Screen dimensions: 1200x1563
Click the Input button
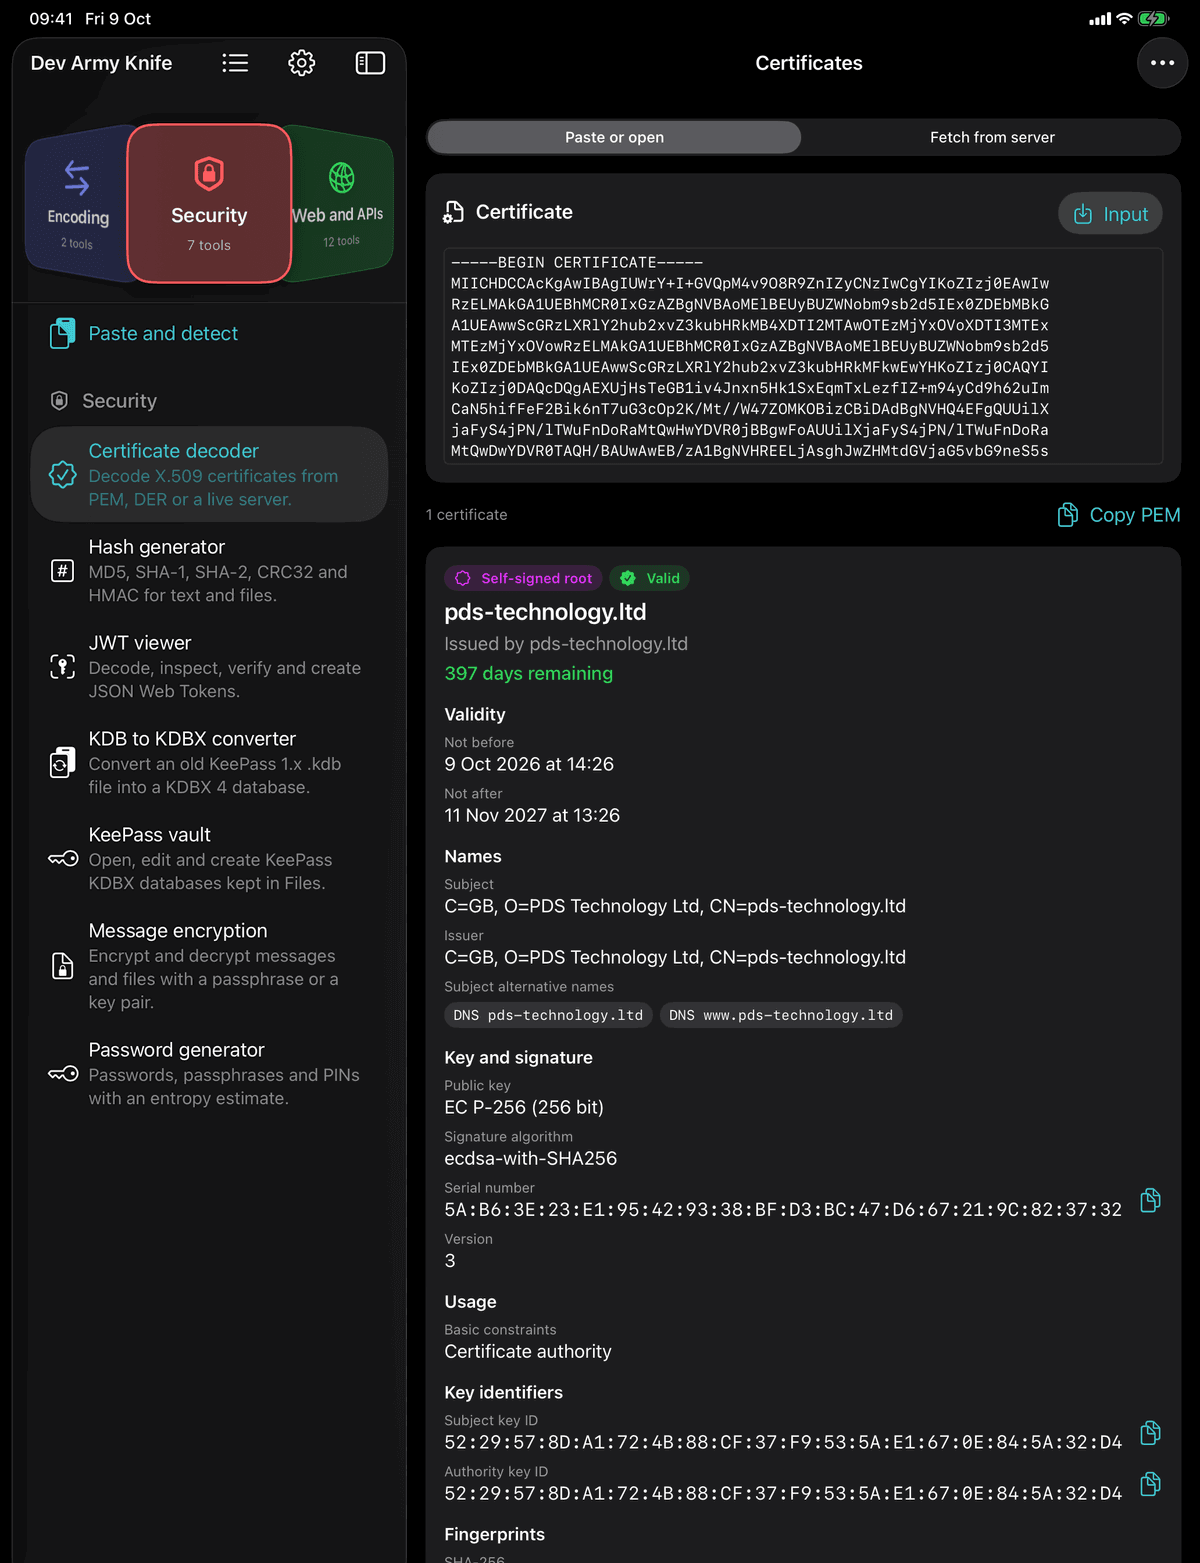pyautogui.click(x=1110, y=214)
